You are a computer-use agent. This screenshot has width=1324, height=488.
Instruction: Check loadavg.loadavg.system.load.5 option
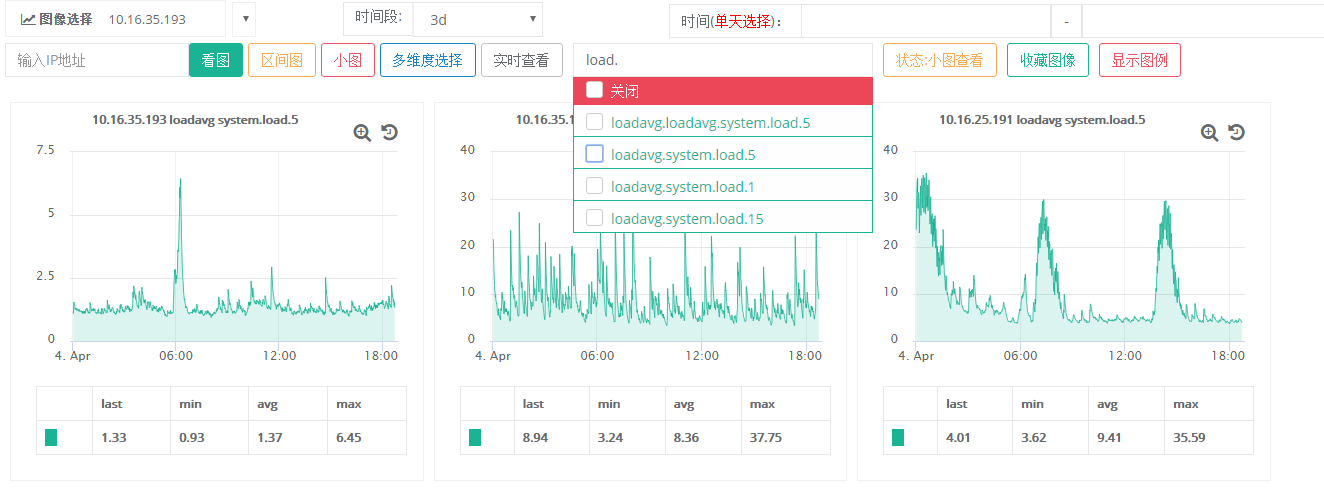pyautogui.click(x=594, y=122)
